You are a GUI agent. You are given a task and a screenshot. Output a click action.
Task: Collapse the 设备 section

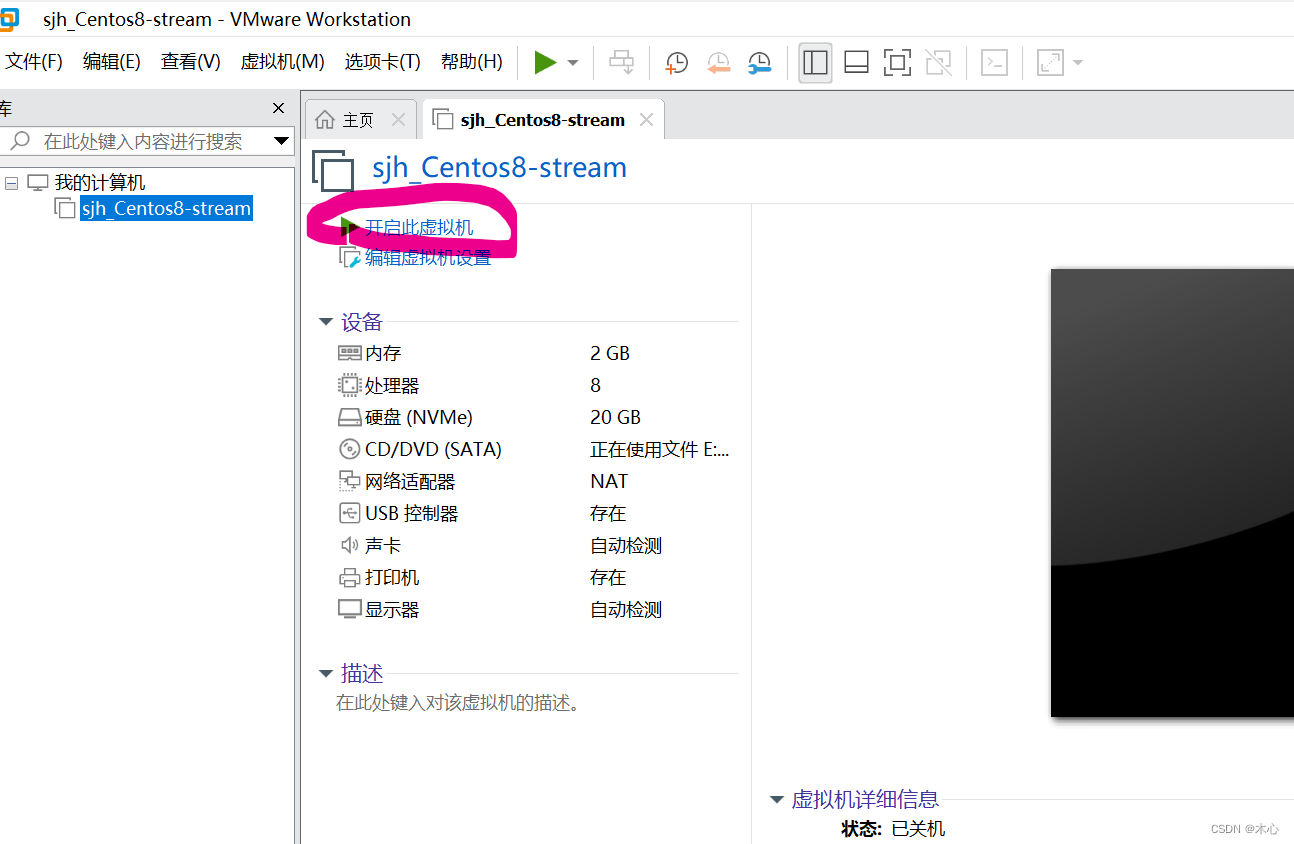click(325, 322)
